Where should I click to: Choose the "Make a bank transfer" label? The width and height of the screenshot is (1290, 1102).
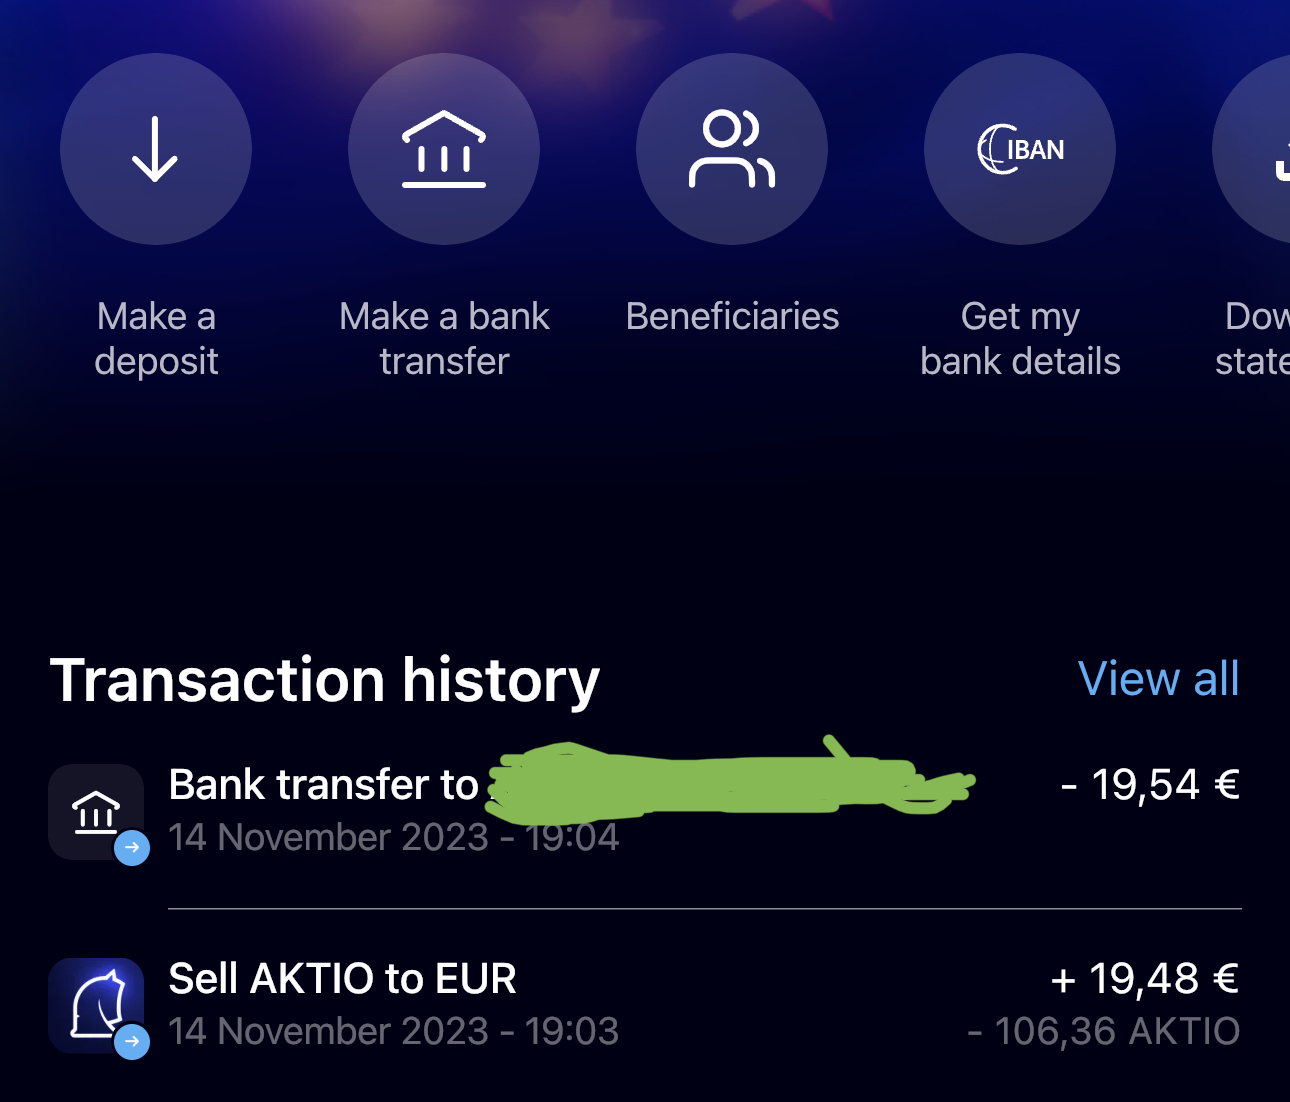pos(444,339)
